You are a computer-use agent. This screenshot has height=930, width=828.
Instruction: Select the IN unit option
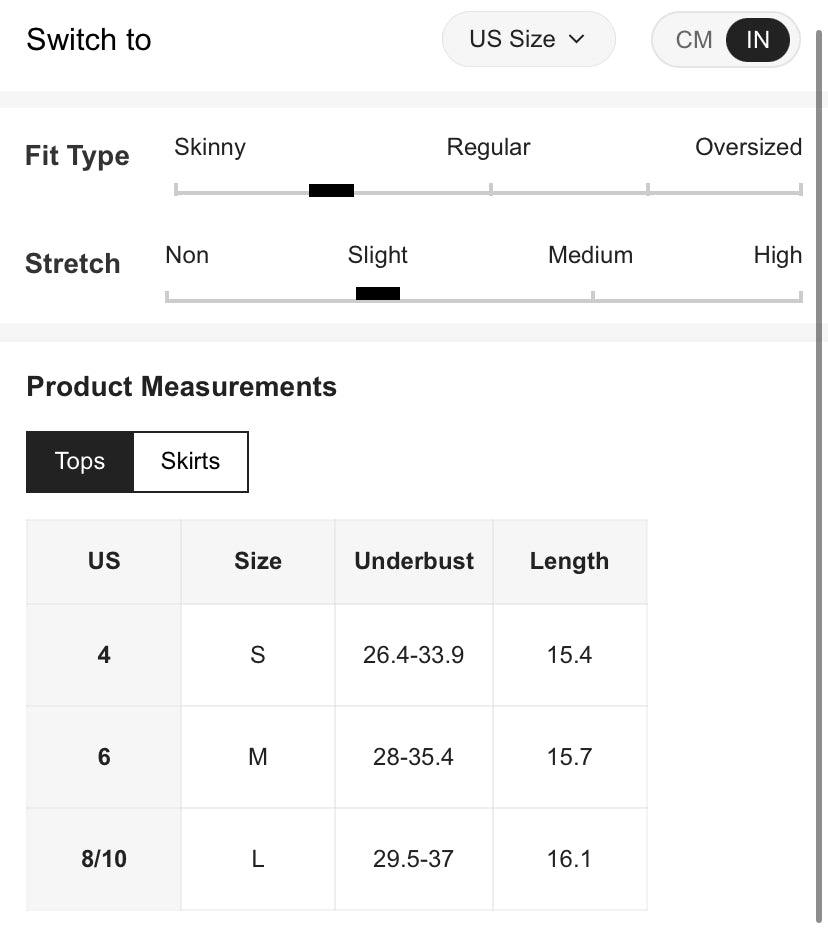[x=758, y=40]
